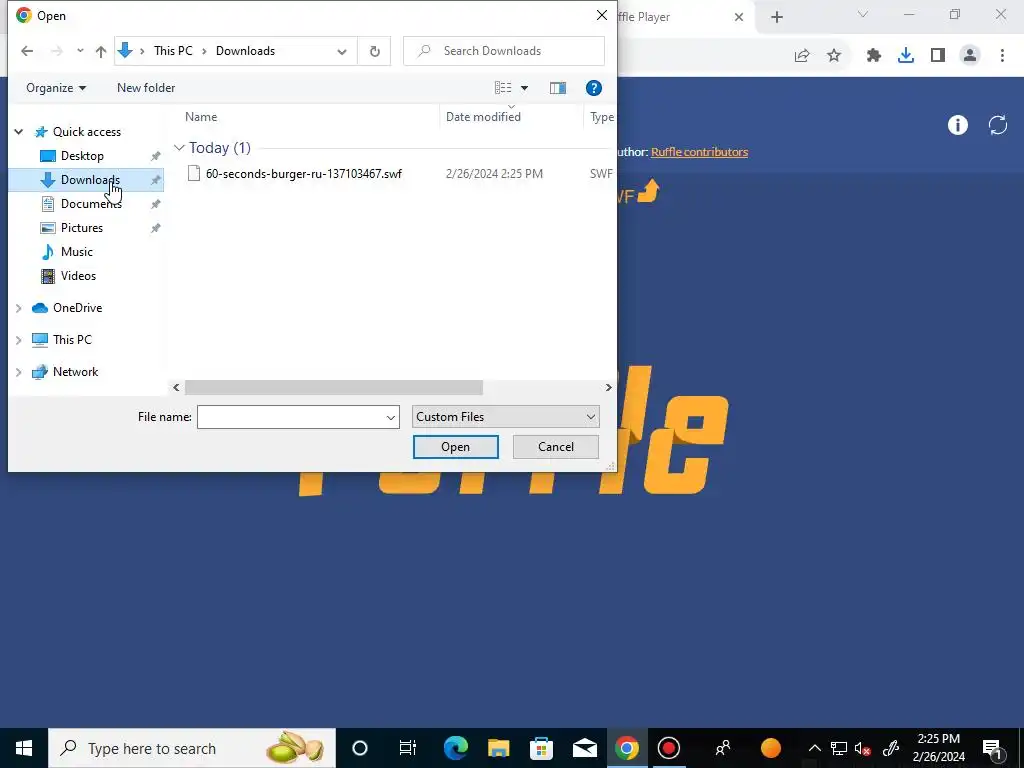Sort files by the Name column
This screenshot has height=768, width=1024.
(x=201, y=117)
